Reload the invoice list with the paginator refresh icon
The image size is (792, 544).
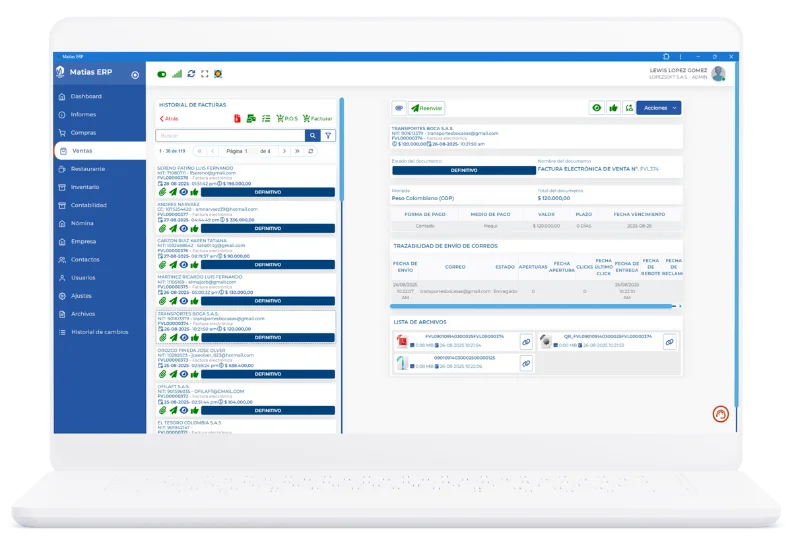[x=311, y=151]
